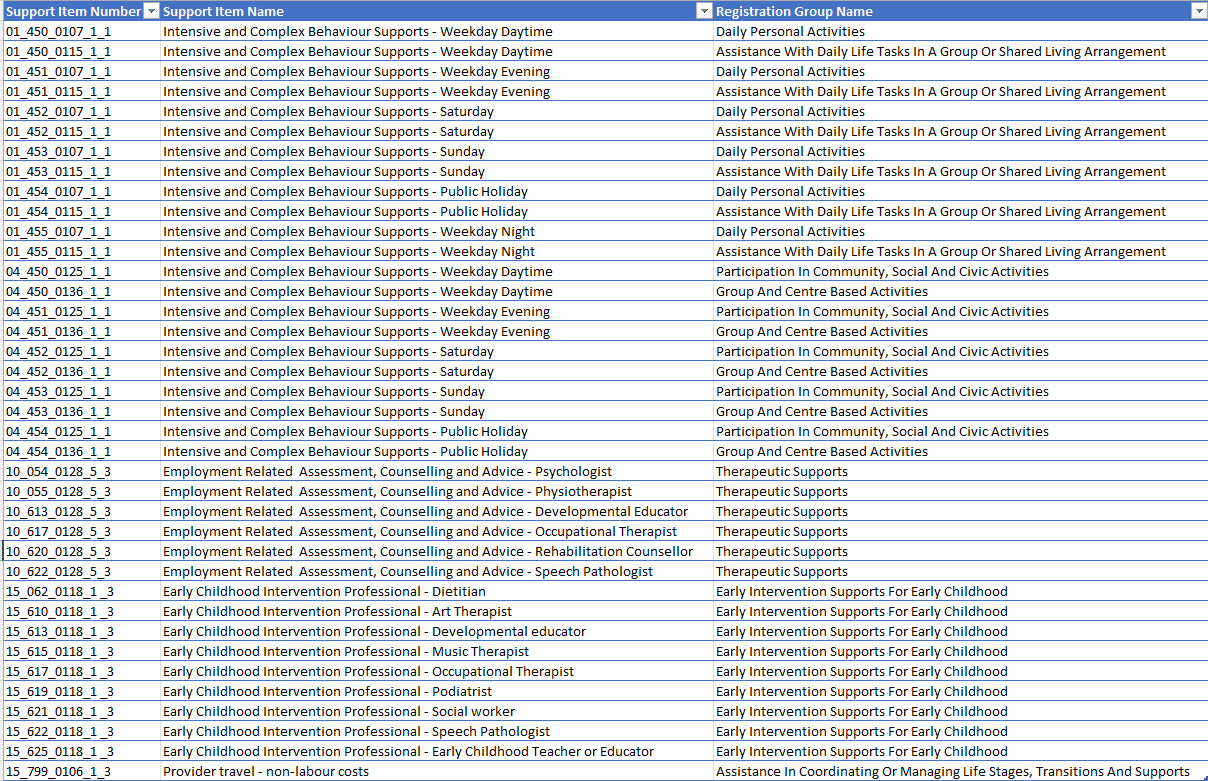The width and height of the screenshot is (1208, 781).
Task: Select the Support Item Number header cell
Action: click(80, 11)
